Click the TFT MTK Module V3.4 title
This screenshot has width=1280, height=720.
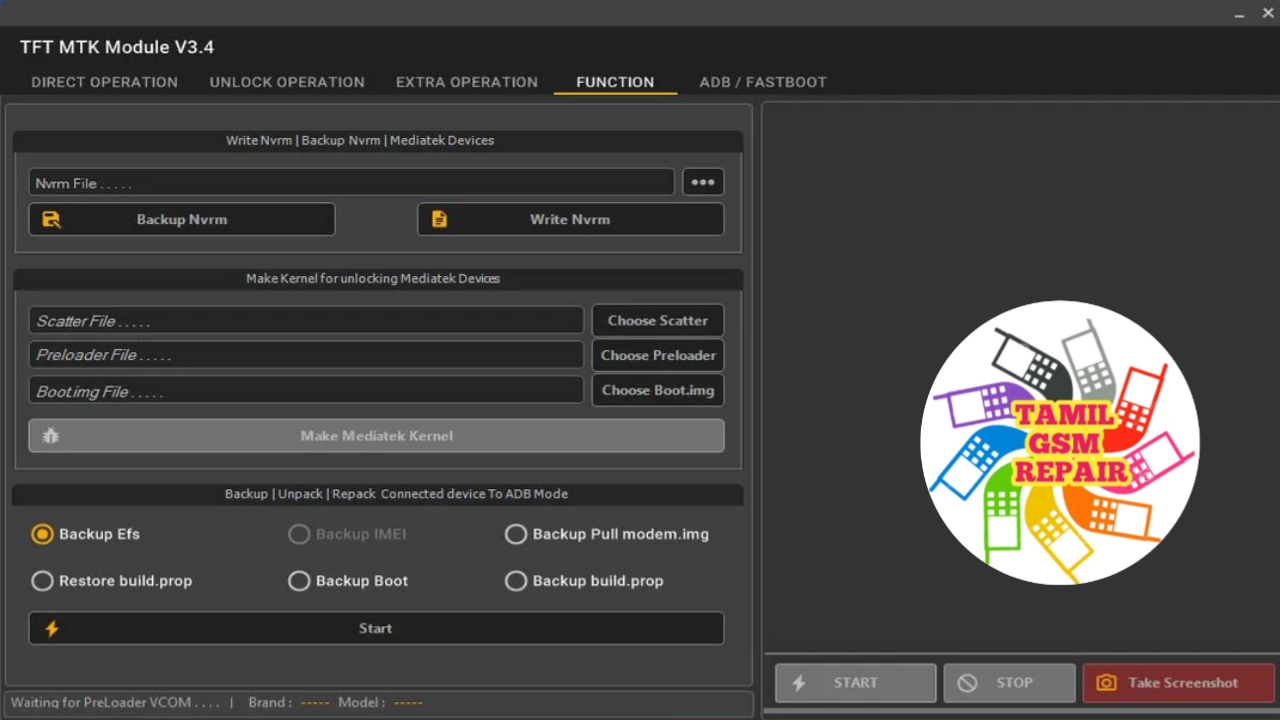coord(117,47)
